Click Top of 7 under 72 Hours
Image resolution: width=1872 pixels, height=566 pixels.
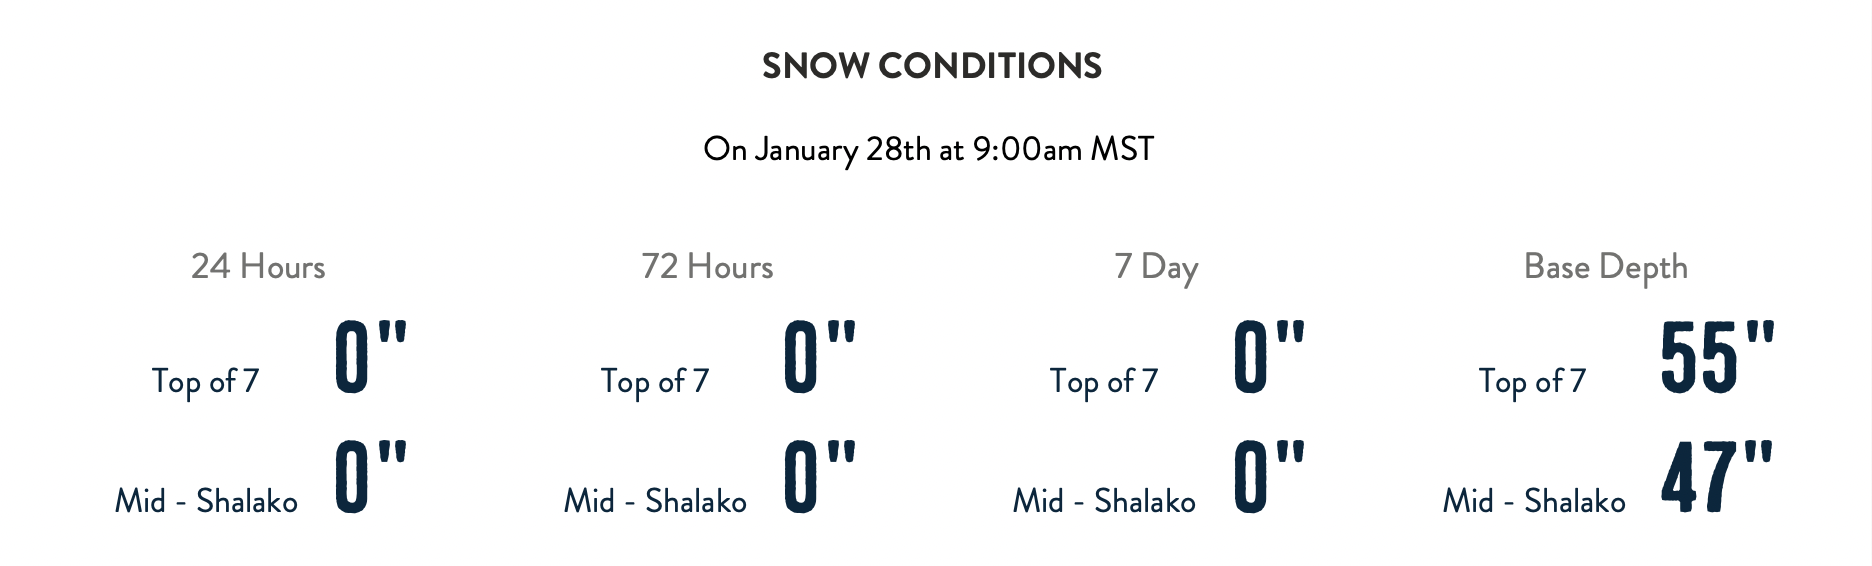click(654, 381)
